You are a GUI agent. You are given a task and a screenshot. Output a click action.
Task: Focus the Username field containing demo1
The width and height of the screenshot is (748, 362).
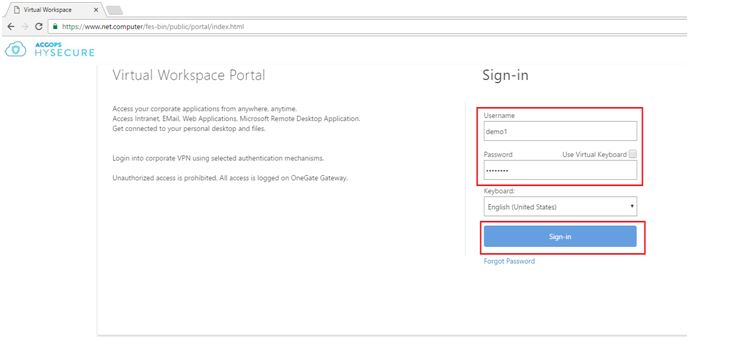pos(560,131)
